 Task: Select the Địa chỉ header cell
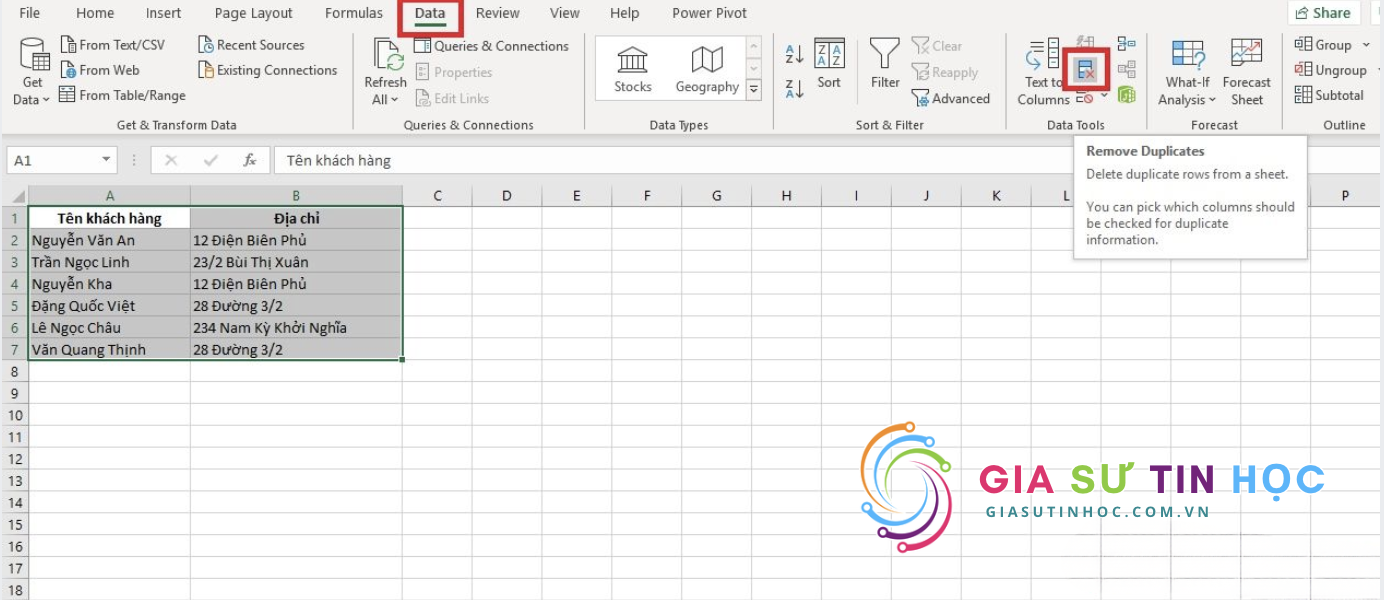coord(297,218)
